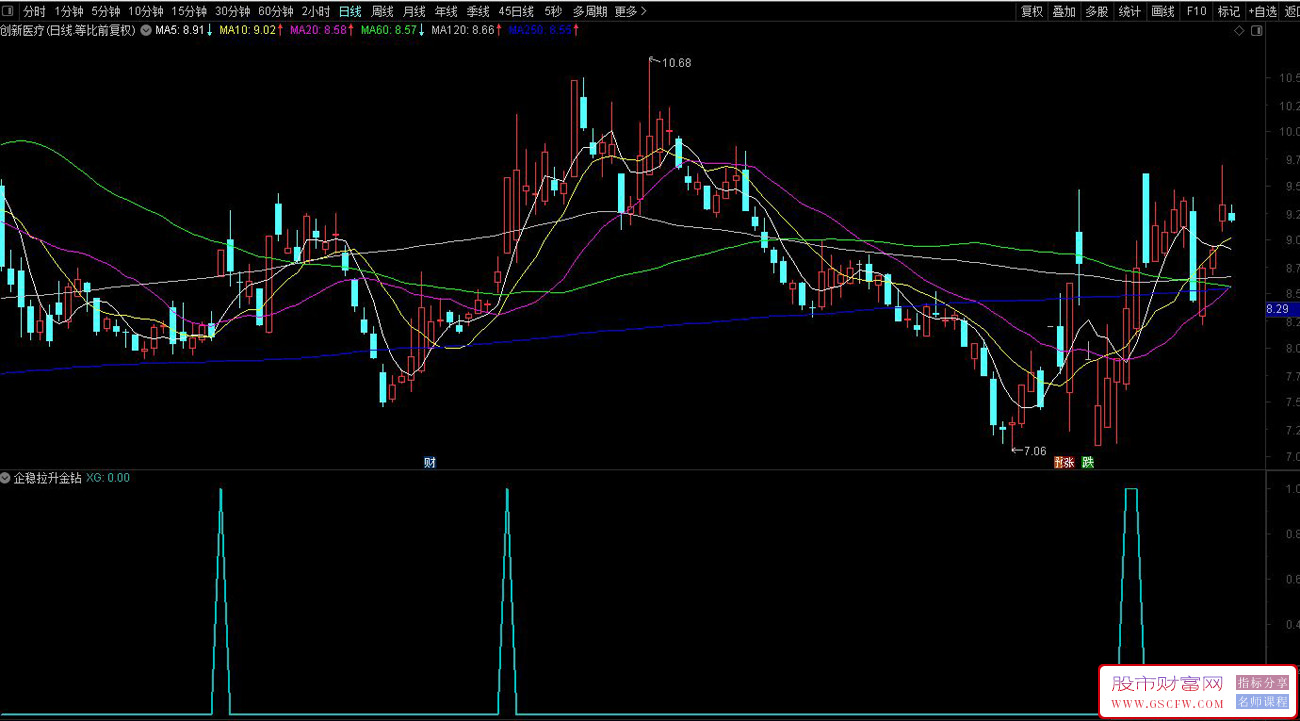Click the 名师课程 link
Viewport: 1300px width, 721px height.
(x=1263, y=702)
